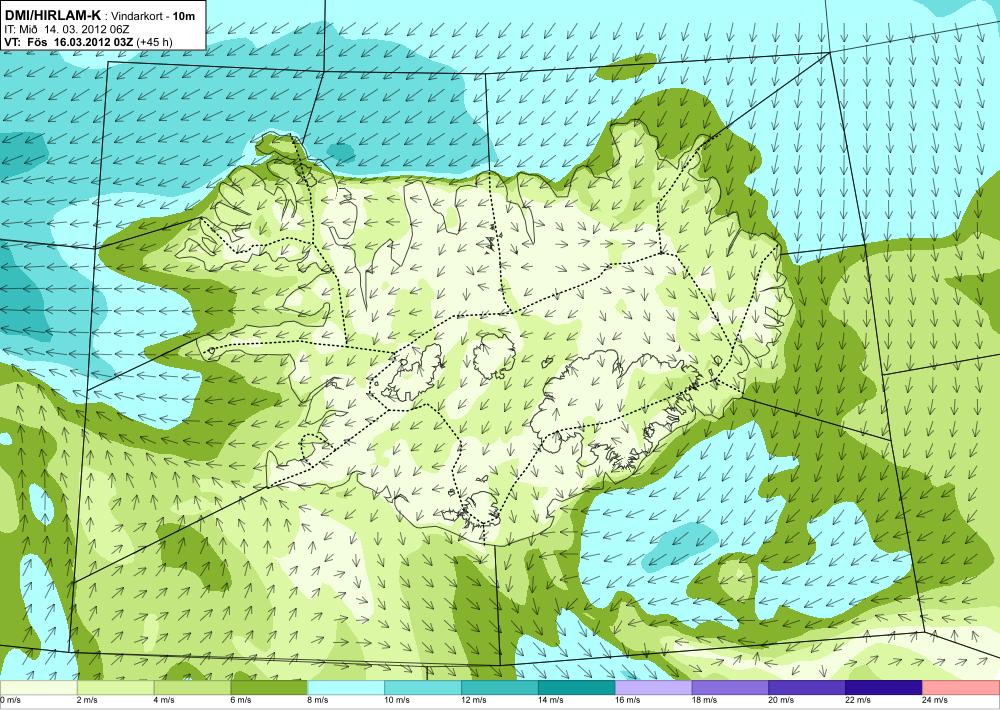The image size is (1000, 710).
Task: Choose the turquoise 10–12 m/s legend swatch
Action: click(423, 687)
